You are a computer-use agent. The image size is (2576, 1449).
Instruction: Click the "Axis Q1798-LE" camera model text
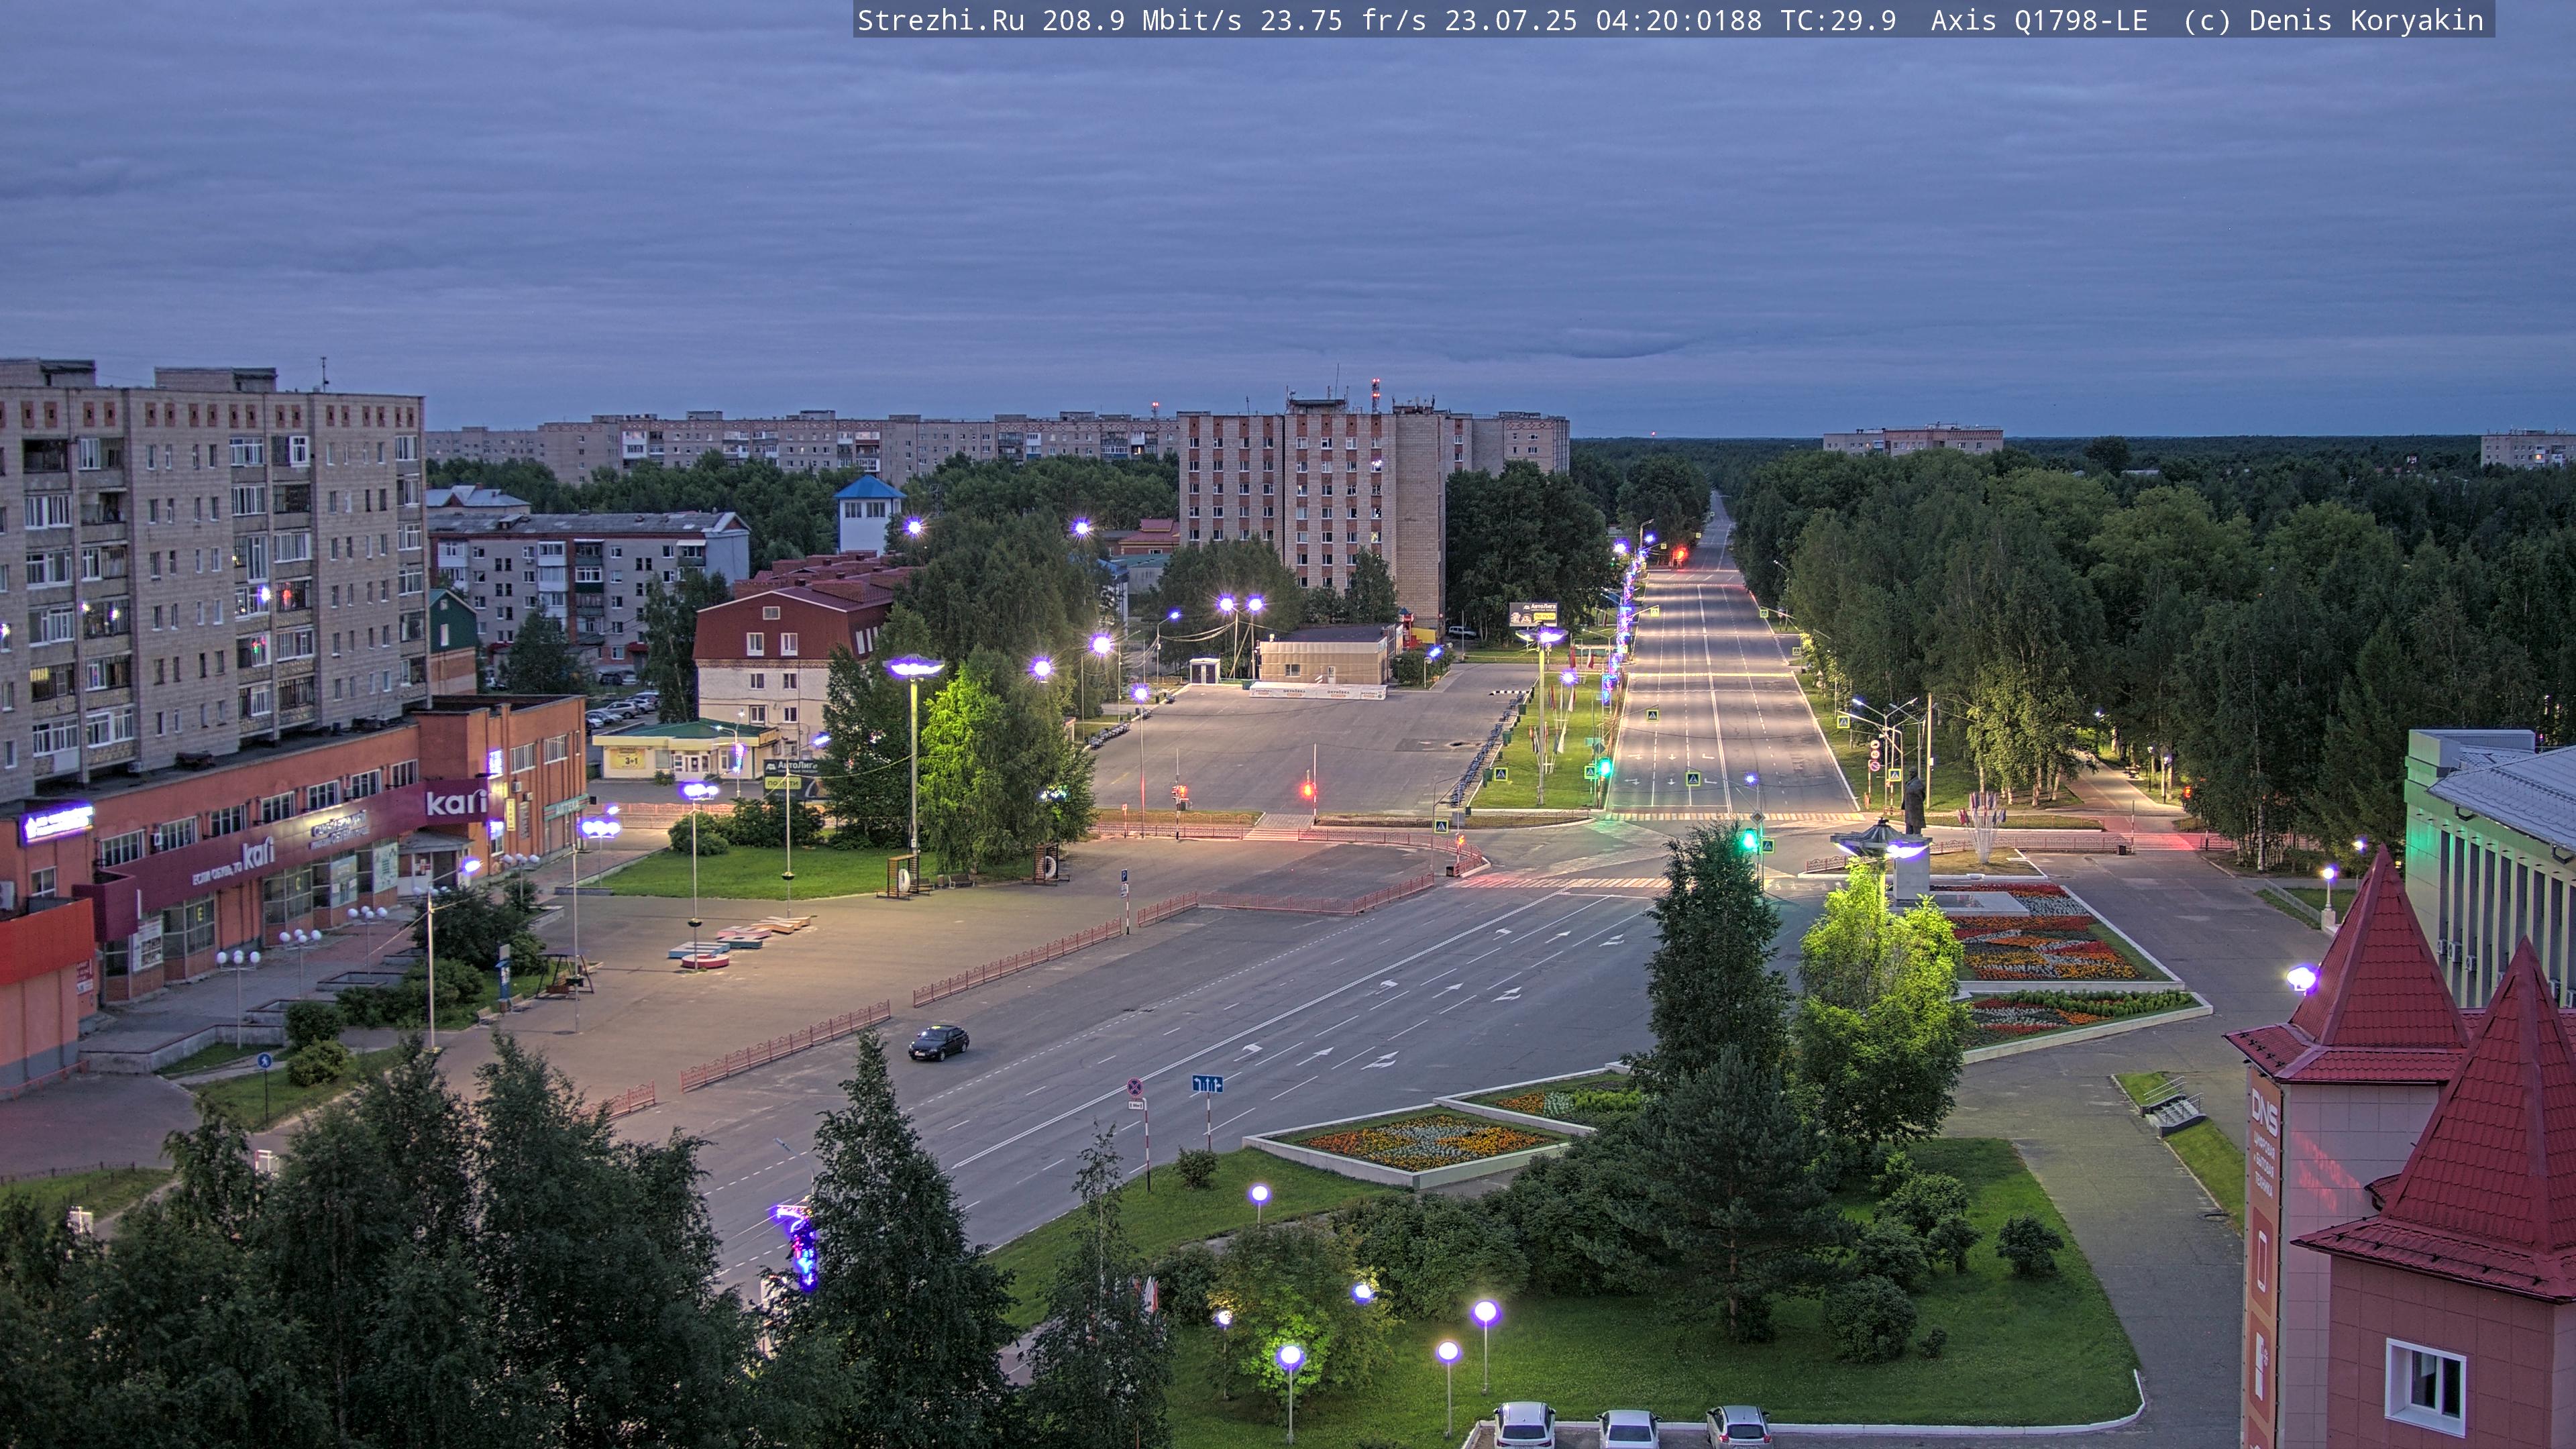(x=2039, y=20)
